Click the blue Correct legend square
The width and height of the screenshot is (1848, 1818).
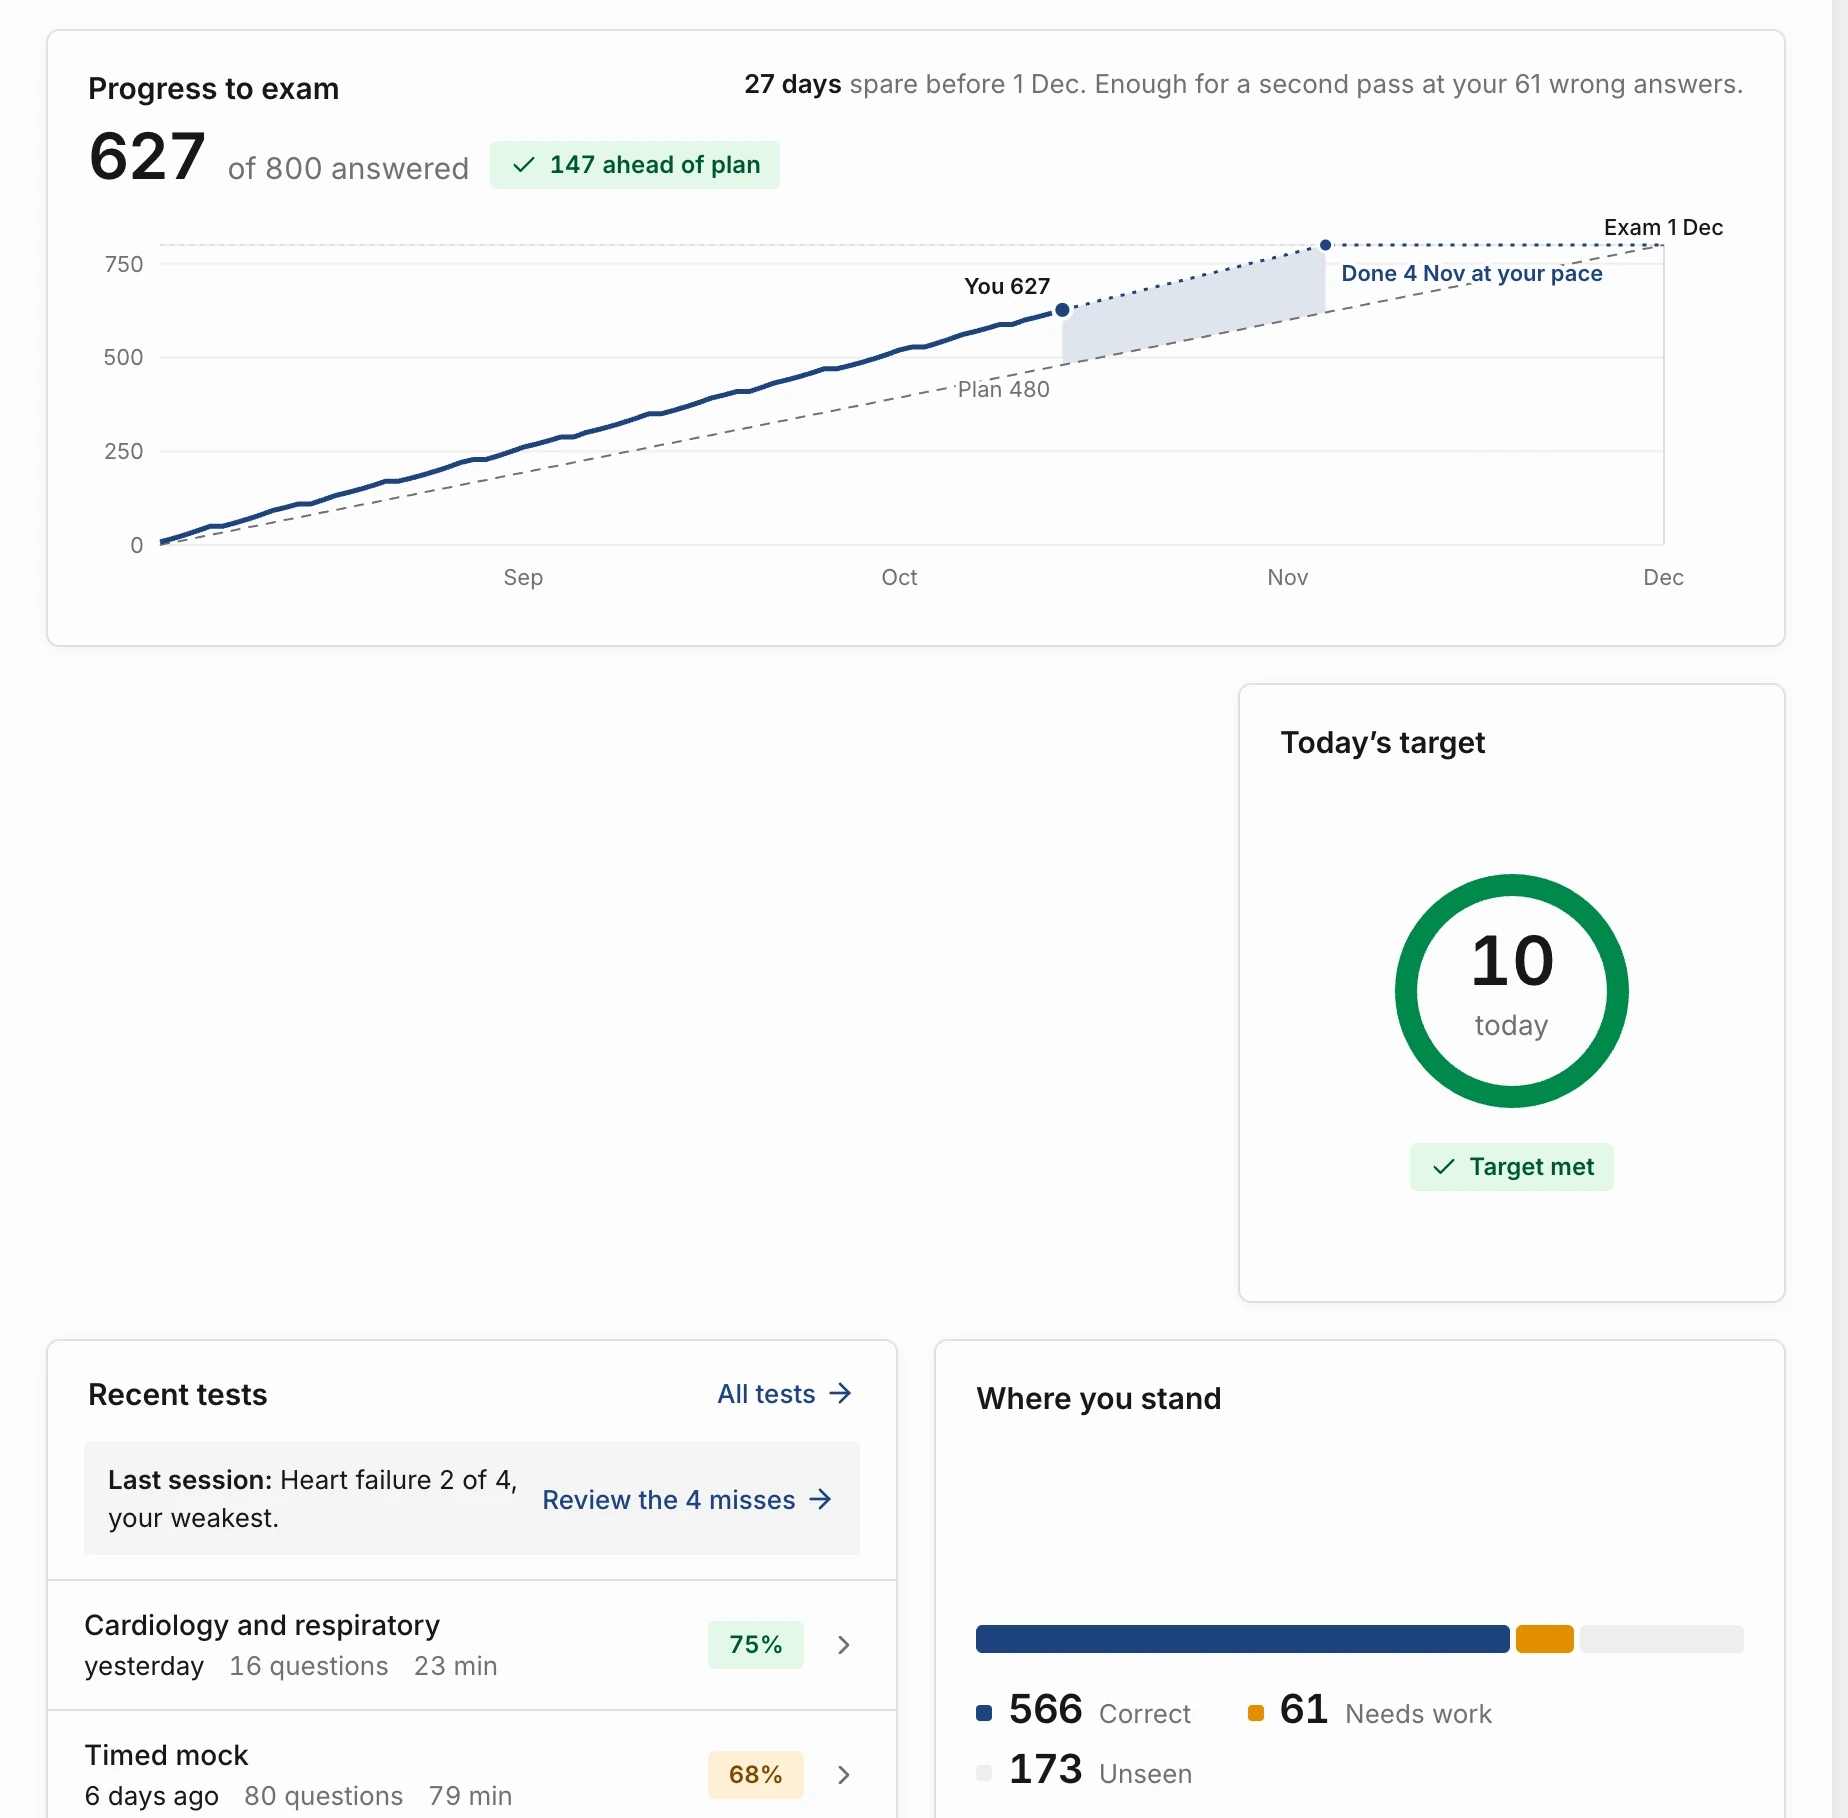tap(984, 1713)
